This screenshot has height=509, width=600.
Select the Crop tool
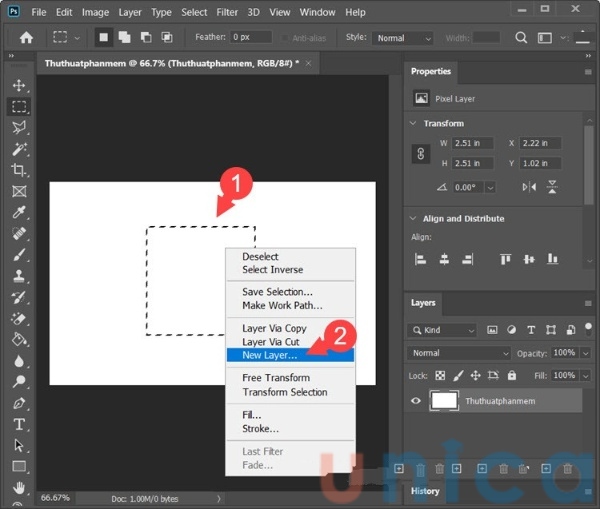[19, 170]
